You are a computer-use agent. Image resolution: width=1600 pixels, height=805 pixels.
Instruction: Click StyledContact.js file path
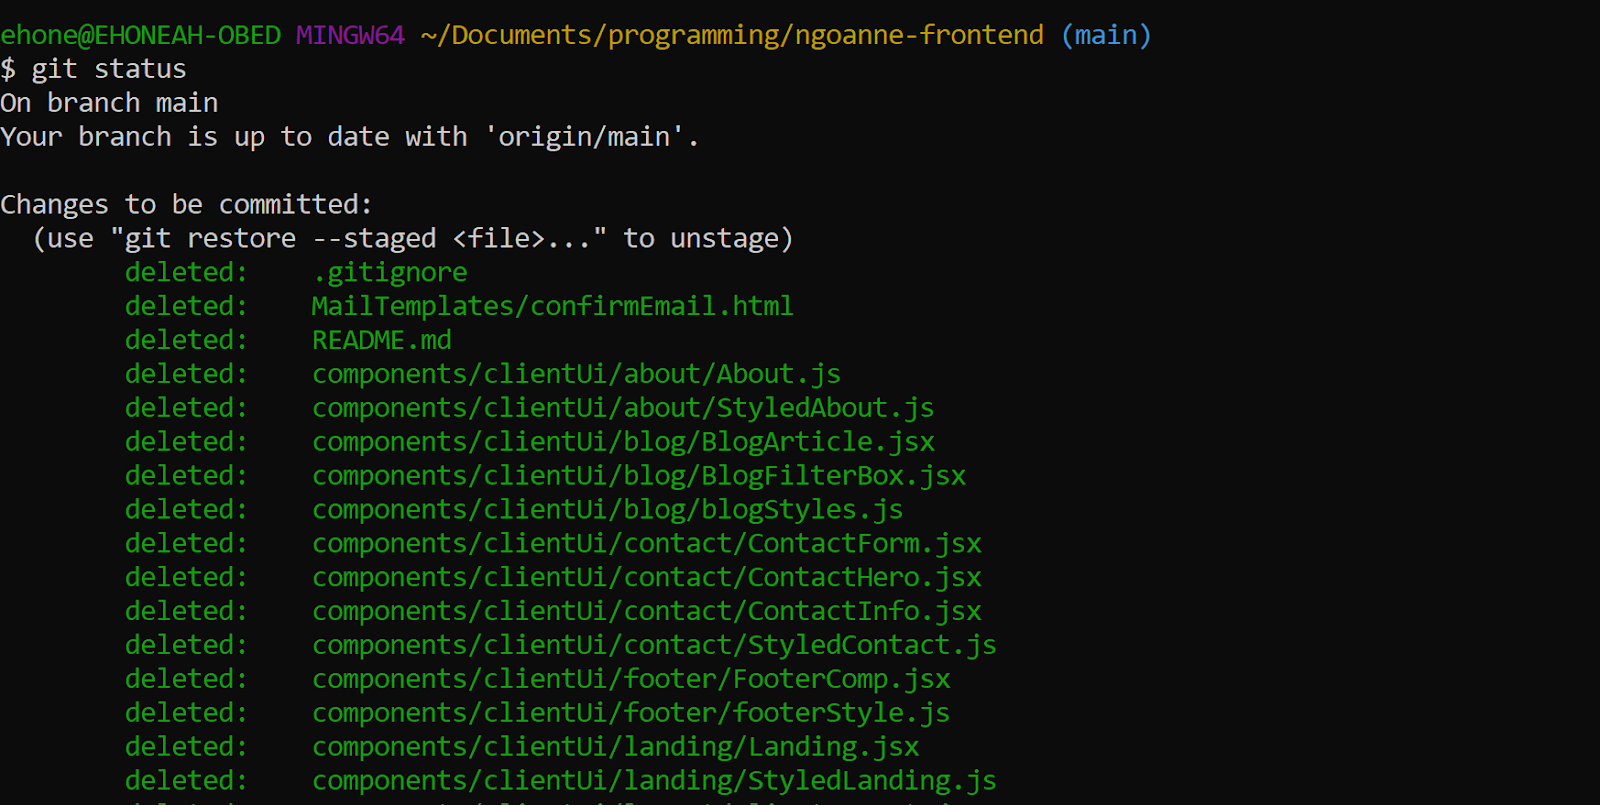click(x=654, y=645)
